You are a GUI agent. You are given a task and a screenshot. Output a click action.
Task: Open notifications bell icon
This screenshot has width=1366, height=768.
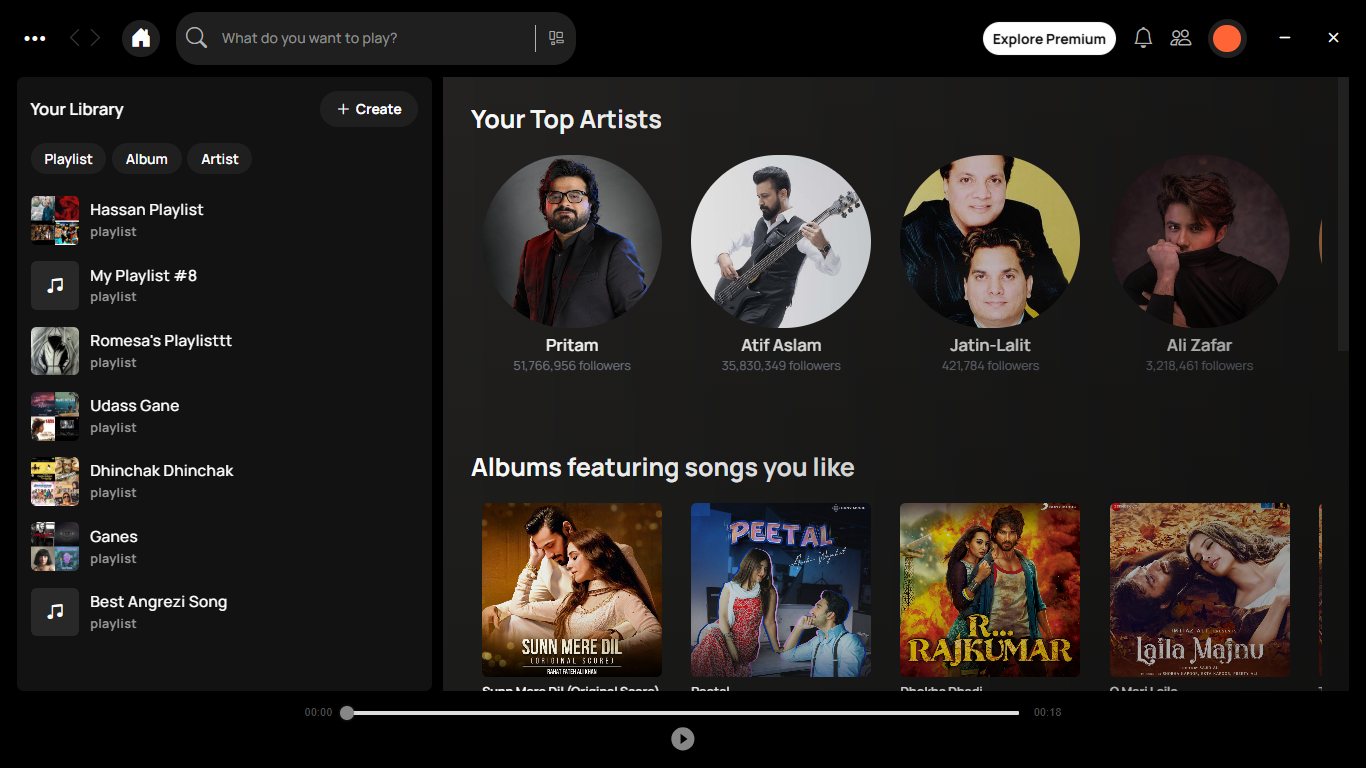(1143, 38)
